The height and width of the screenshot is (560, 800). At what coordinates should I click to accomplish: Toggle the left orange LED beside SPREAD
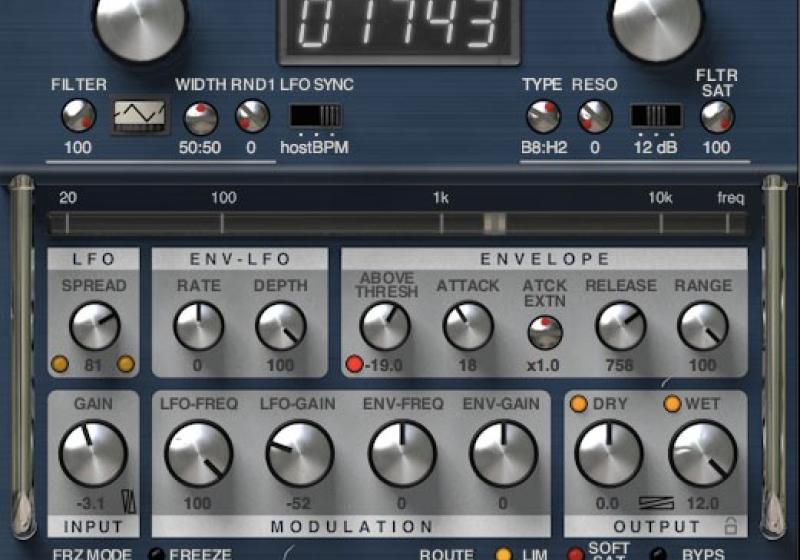click(x=60, y=364)
